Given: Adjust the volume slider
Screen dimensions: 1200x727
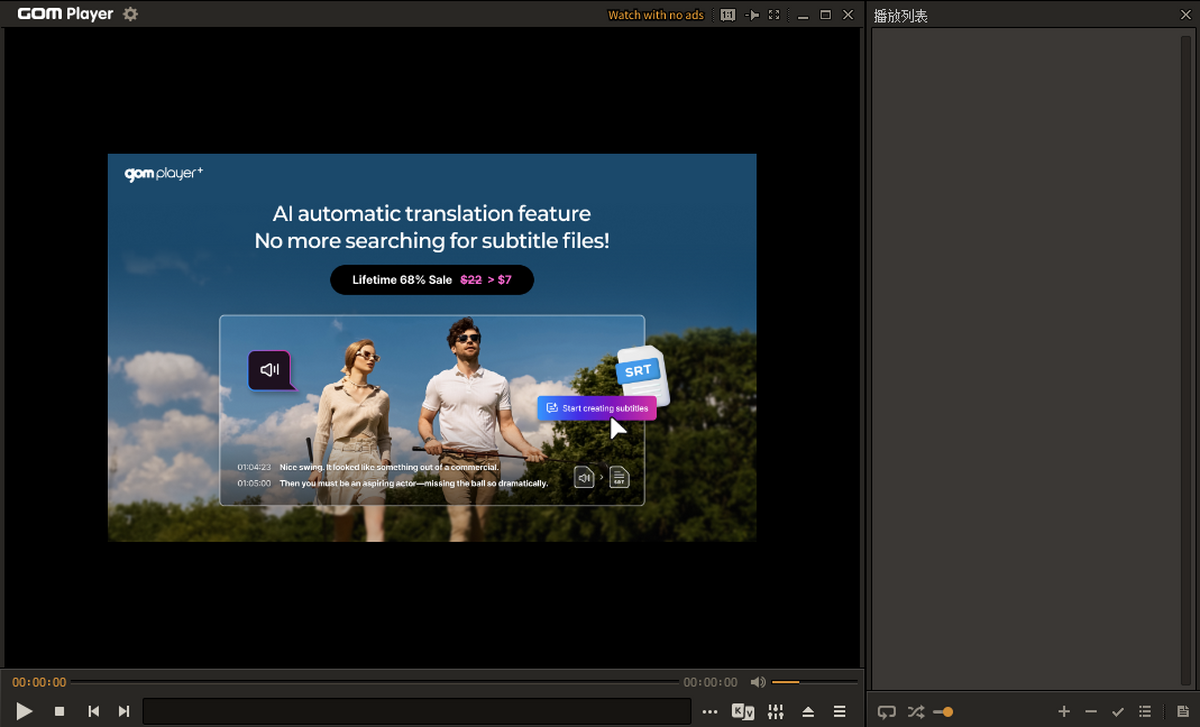Looking at the screenshot, I should click(x=813, y=682).
